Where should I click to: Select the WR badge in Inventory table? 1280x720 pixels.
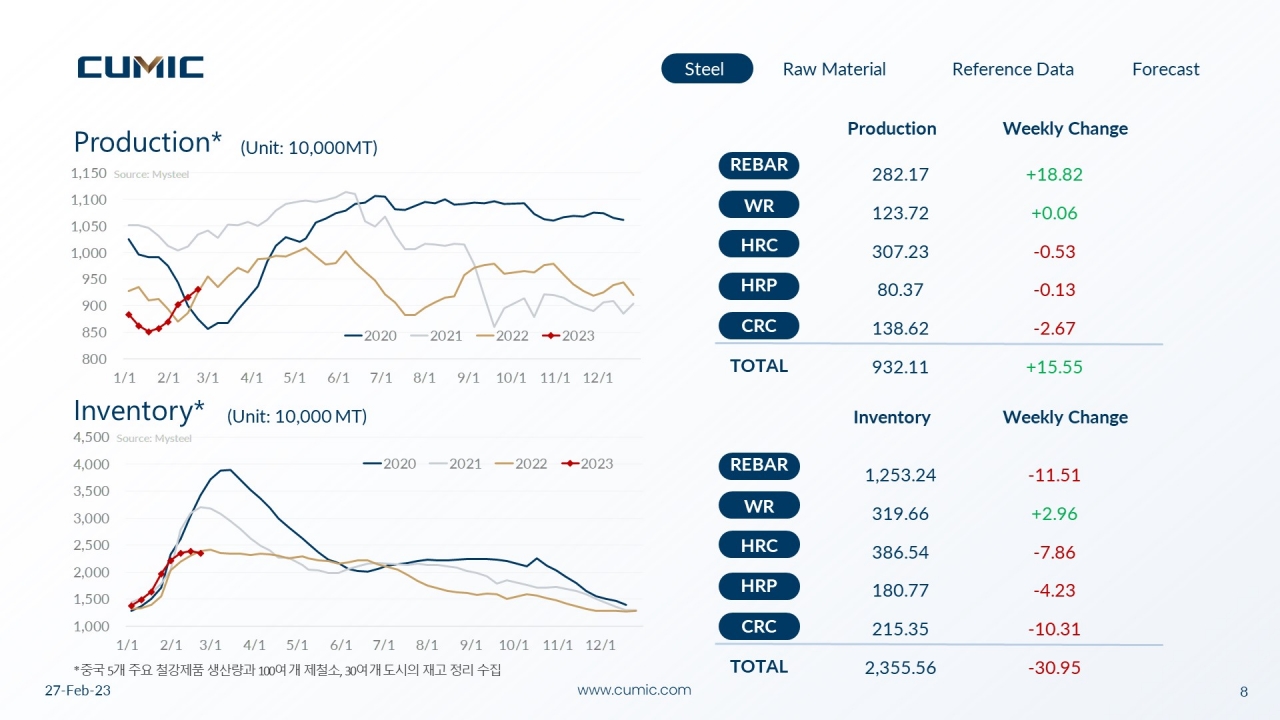[x=759, y=506]
